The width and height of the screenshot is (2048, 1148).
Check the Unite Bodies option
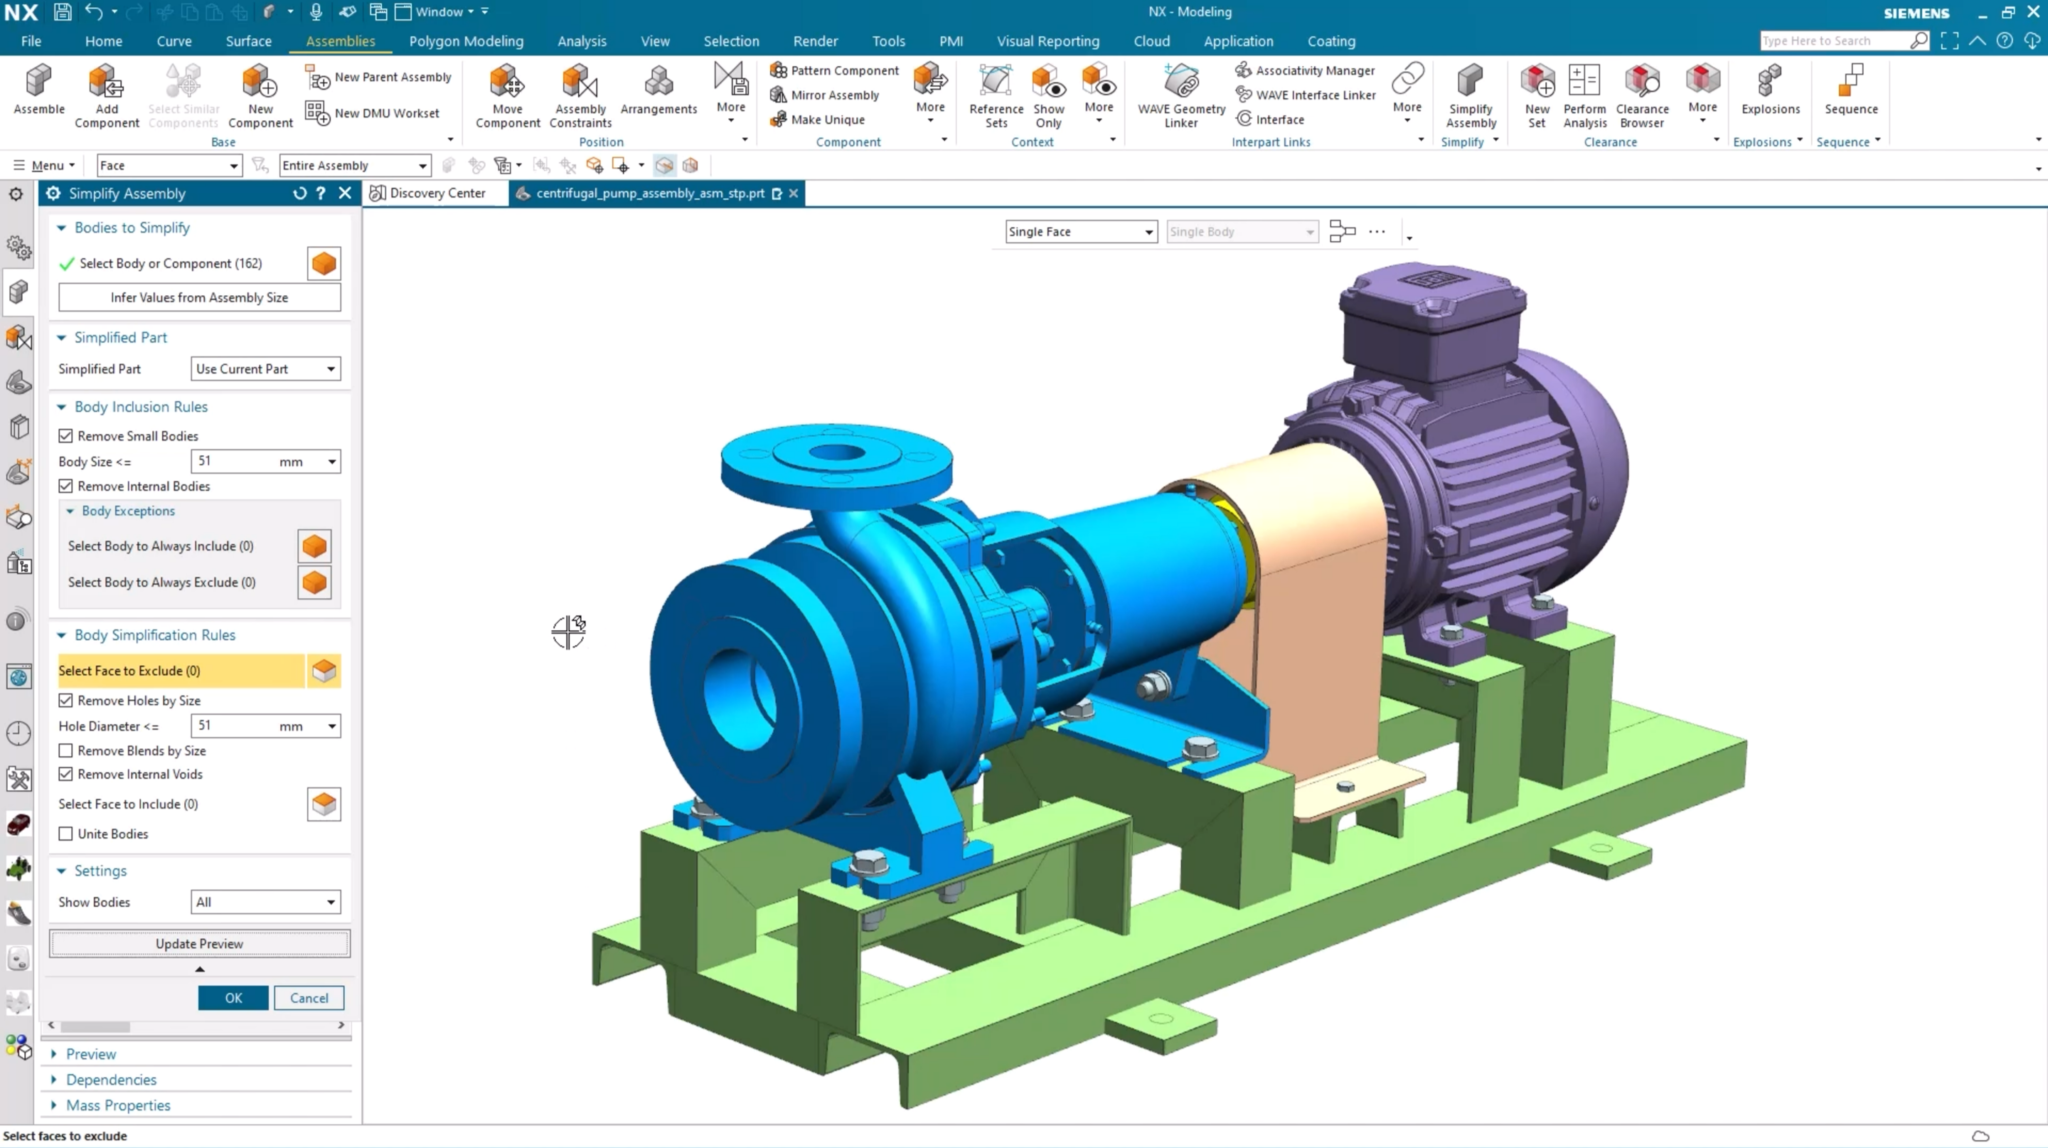pyautogui.click(x=66, y=834)
